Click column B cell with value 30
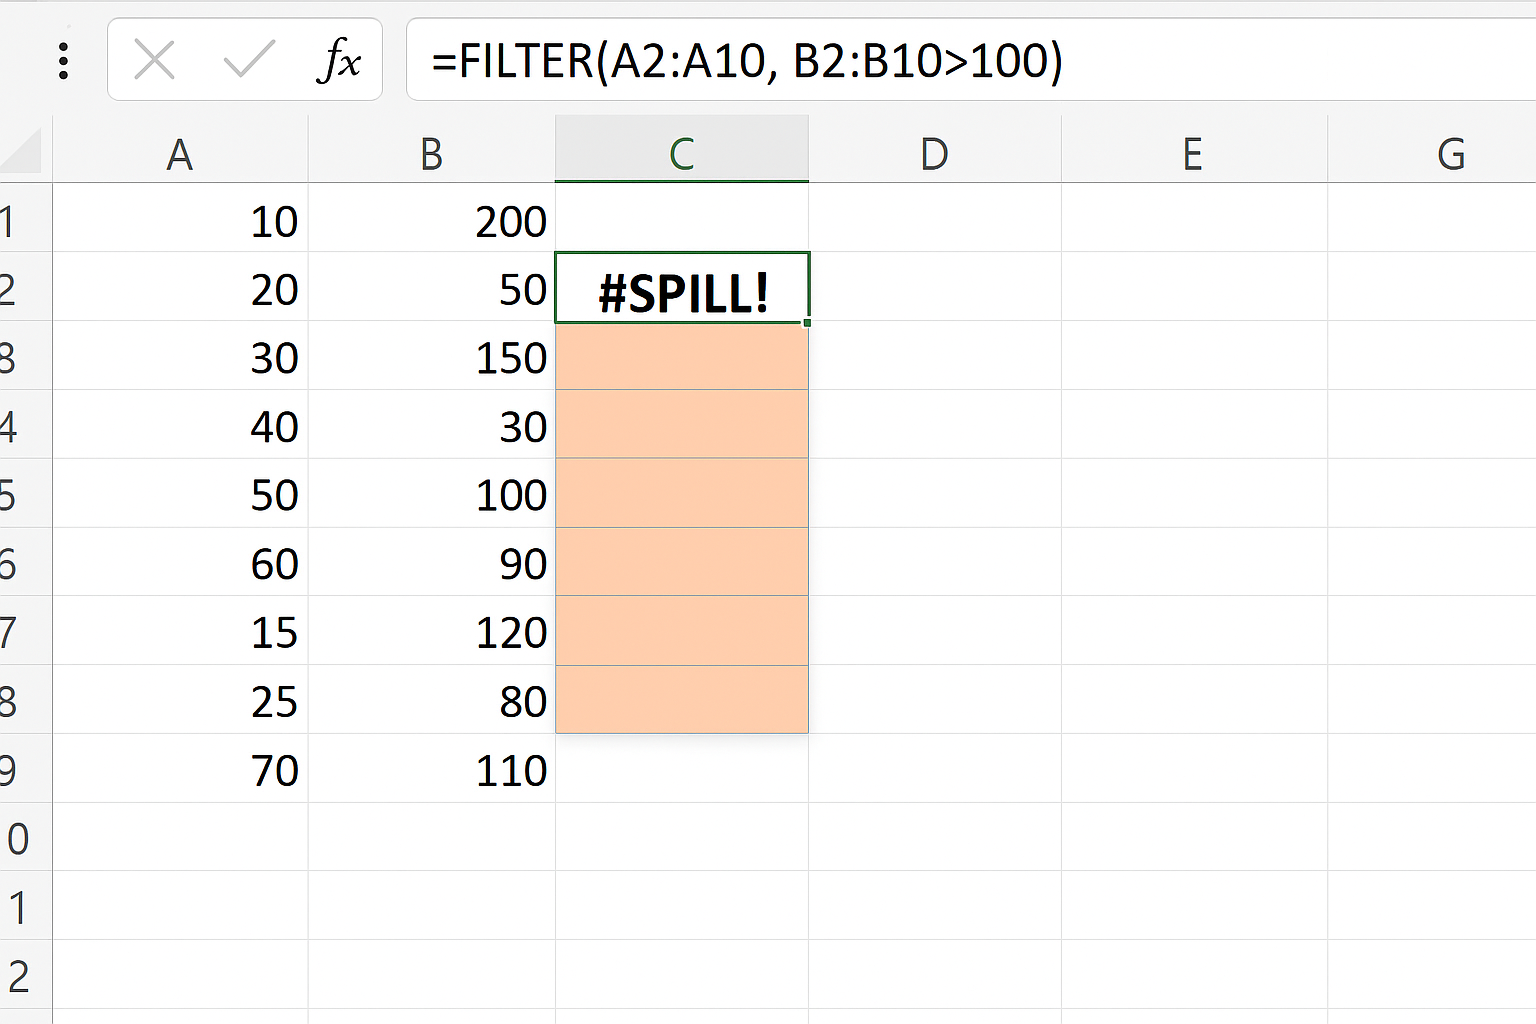Image resolution: width=1536 pixels, height=1024 pixels. pyautogui.click(x=432, y=425)
